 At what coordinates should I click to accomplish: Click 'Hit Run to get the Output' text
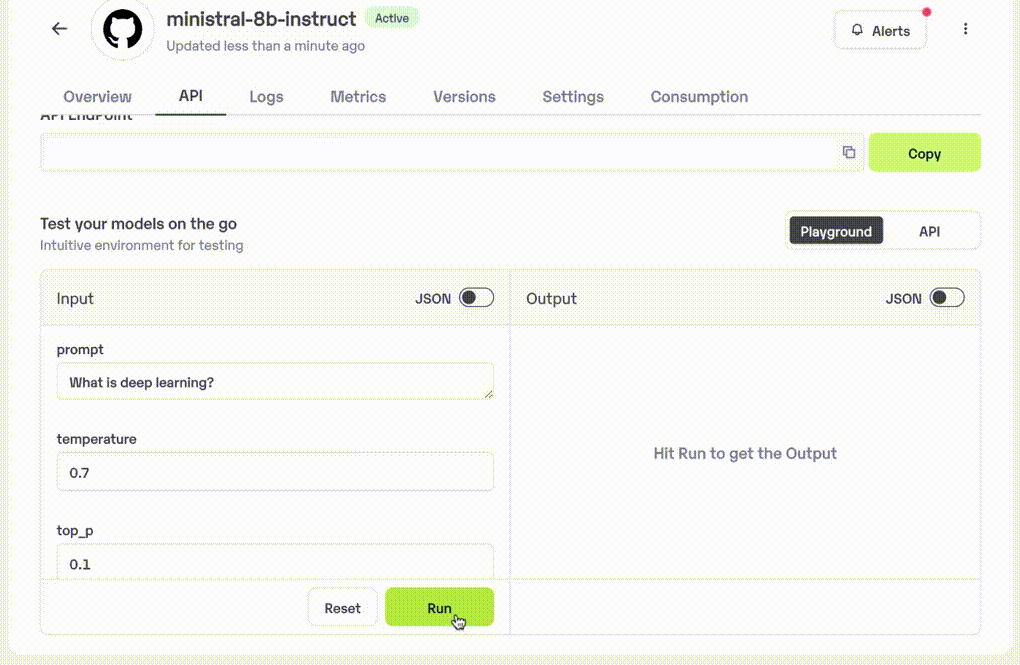tap(745, 454)
